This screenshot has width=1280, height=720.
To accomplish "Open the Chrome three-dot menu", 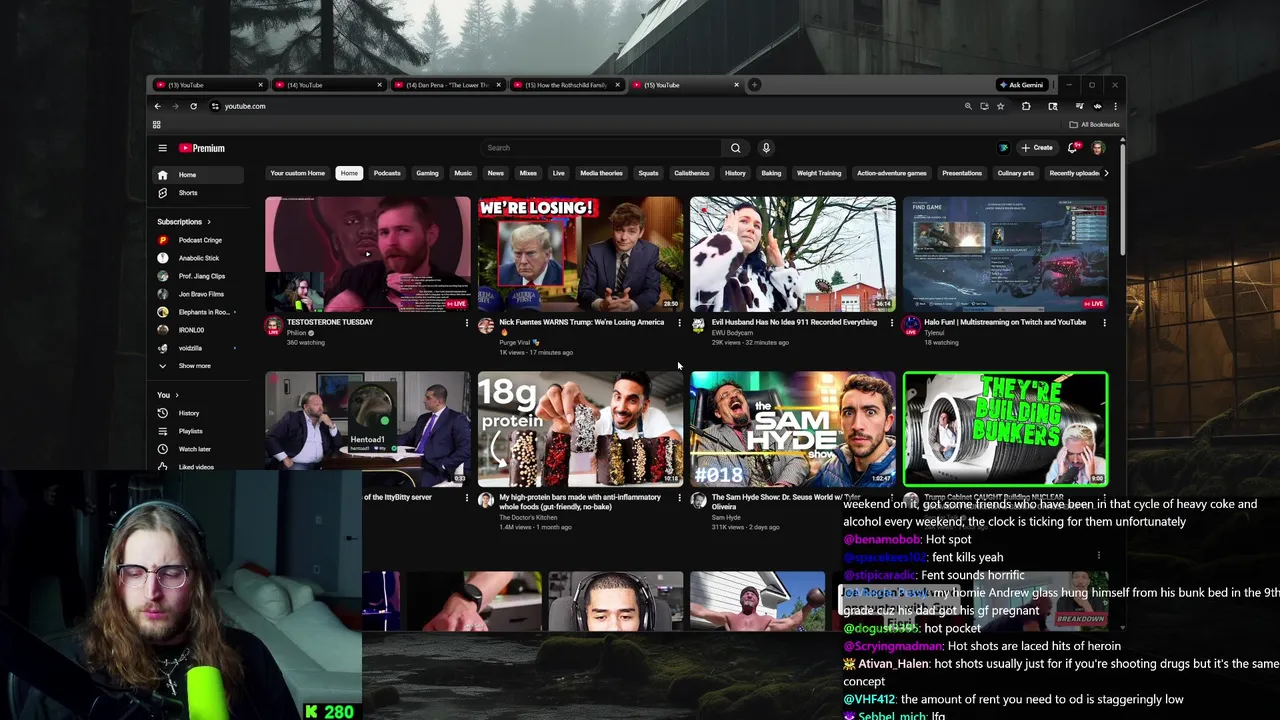I will 1115,106.
